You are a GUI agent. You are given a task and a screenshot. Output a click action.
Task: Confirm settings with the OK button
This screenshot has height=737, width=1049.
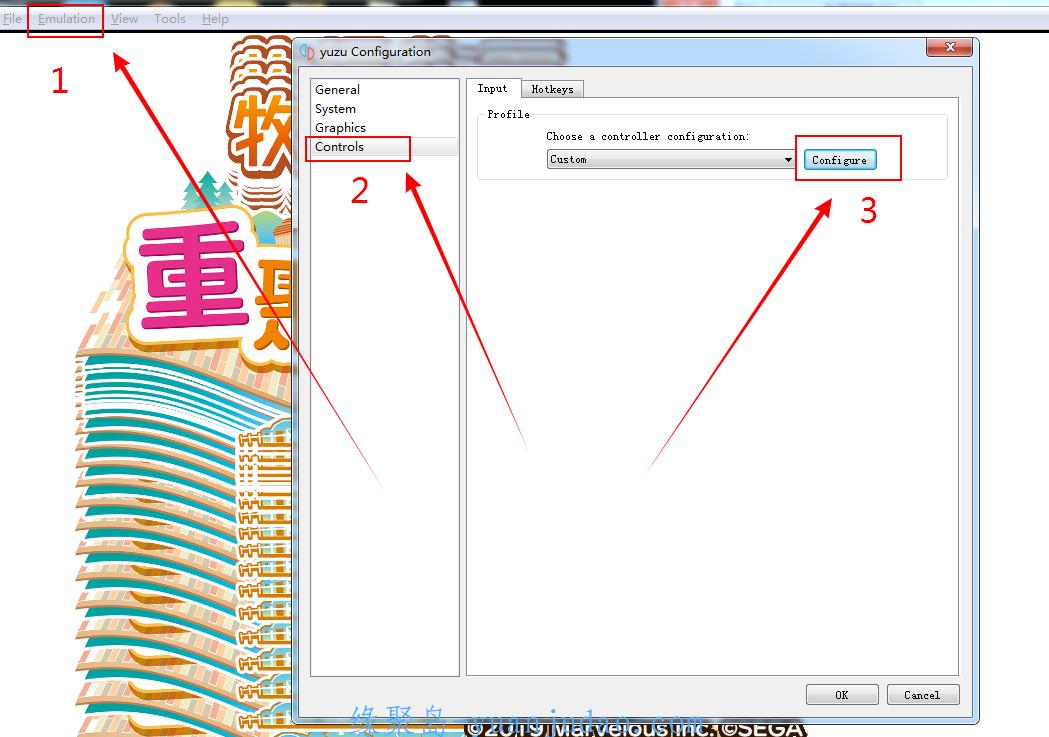coord(842,695)
